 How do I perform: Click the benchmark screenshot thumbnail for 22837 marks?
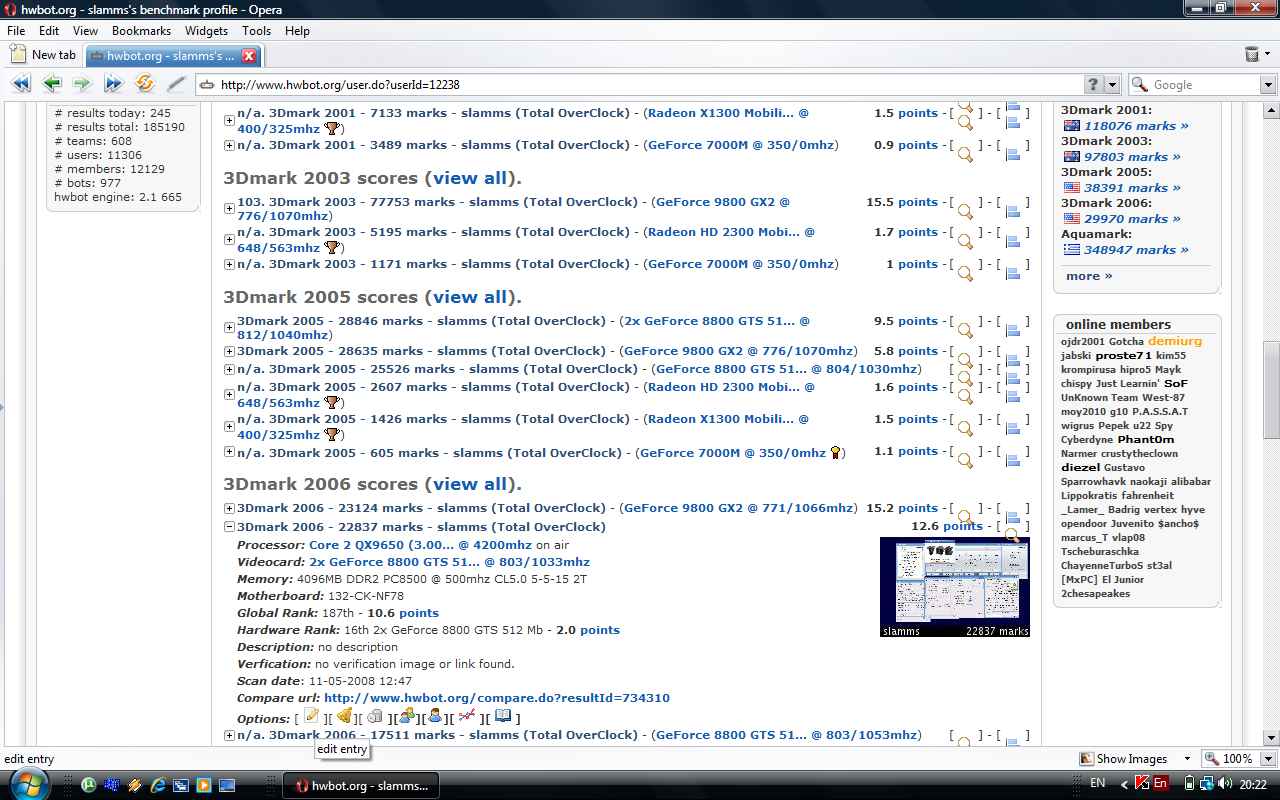[955, 587]
